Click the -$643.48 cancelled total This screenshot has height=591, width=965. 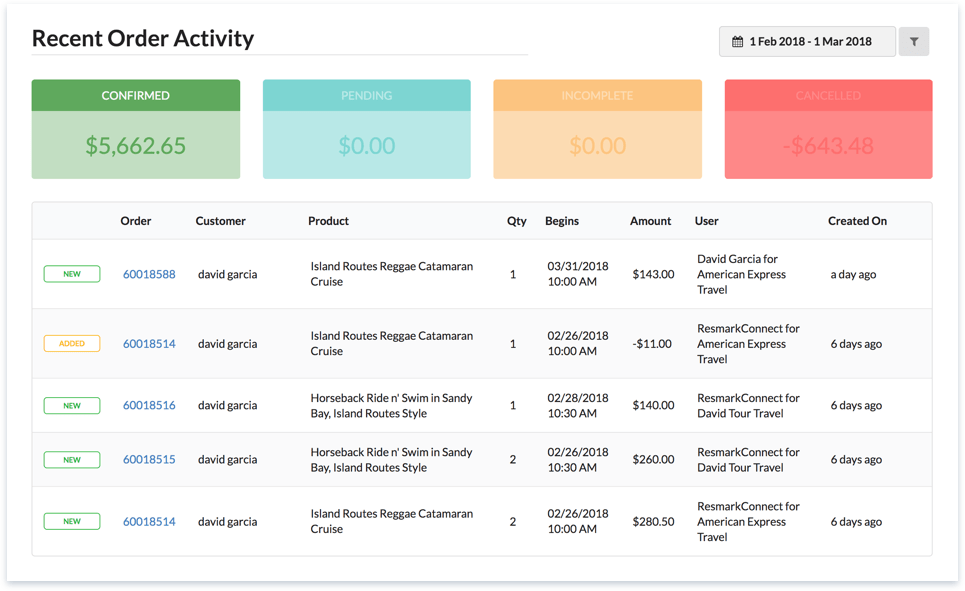(x=828, y=146)
